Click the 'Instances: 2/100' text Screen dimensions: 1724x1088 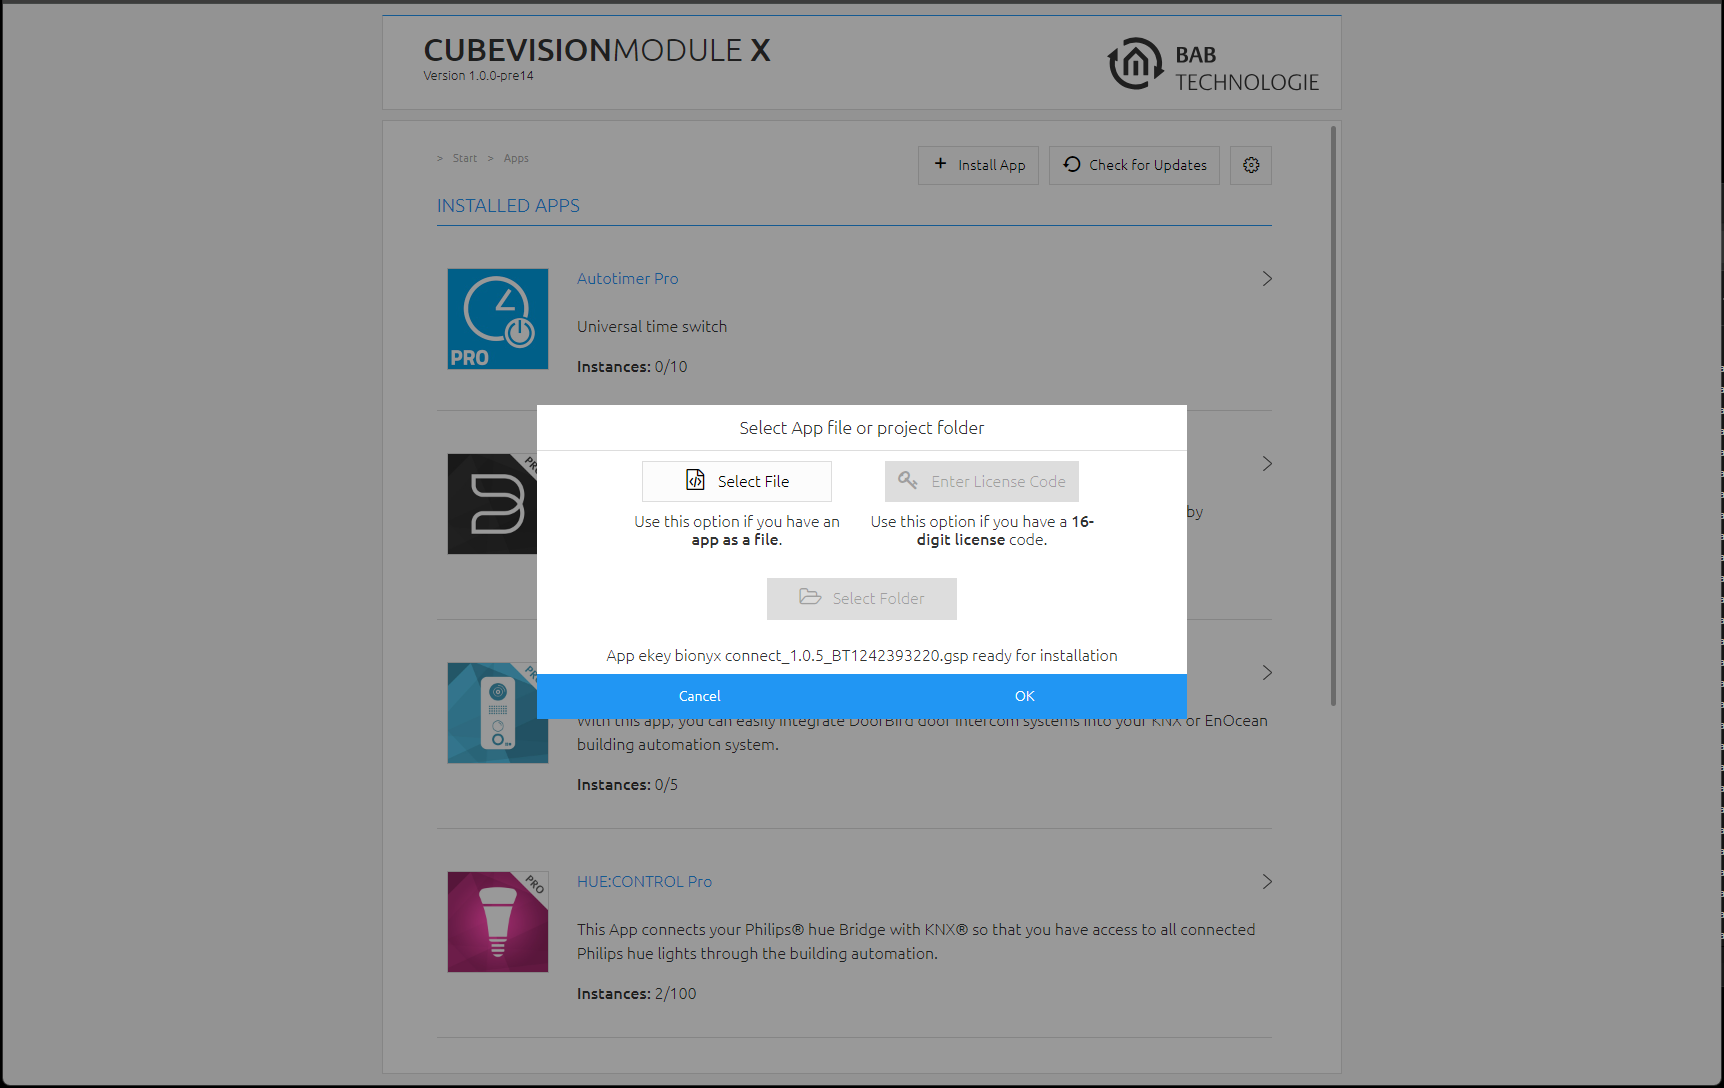coord(637,994)
